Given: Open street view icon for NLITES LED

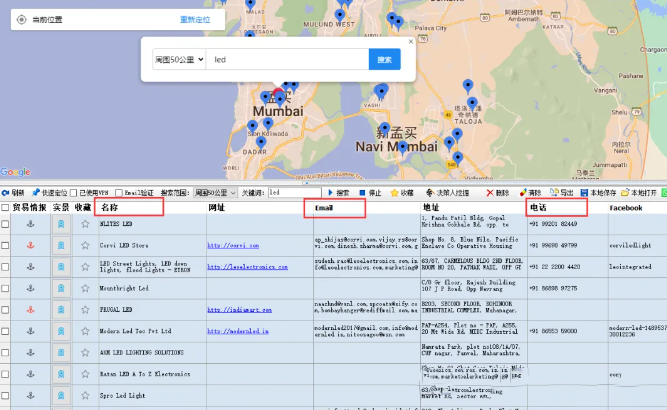Looking at the screenshot, I should (61, 224).
